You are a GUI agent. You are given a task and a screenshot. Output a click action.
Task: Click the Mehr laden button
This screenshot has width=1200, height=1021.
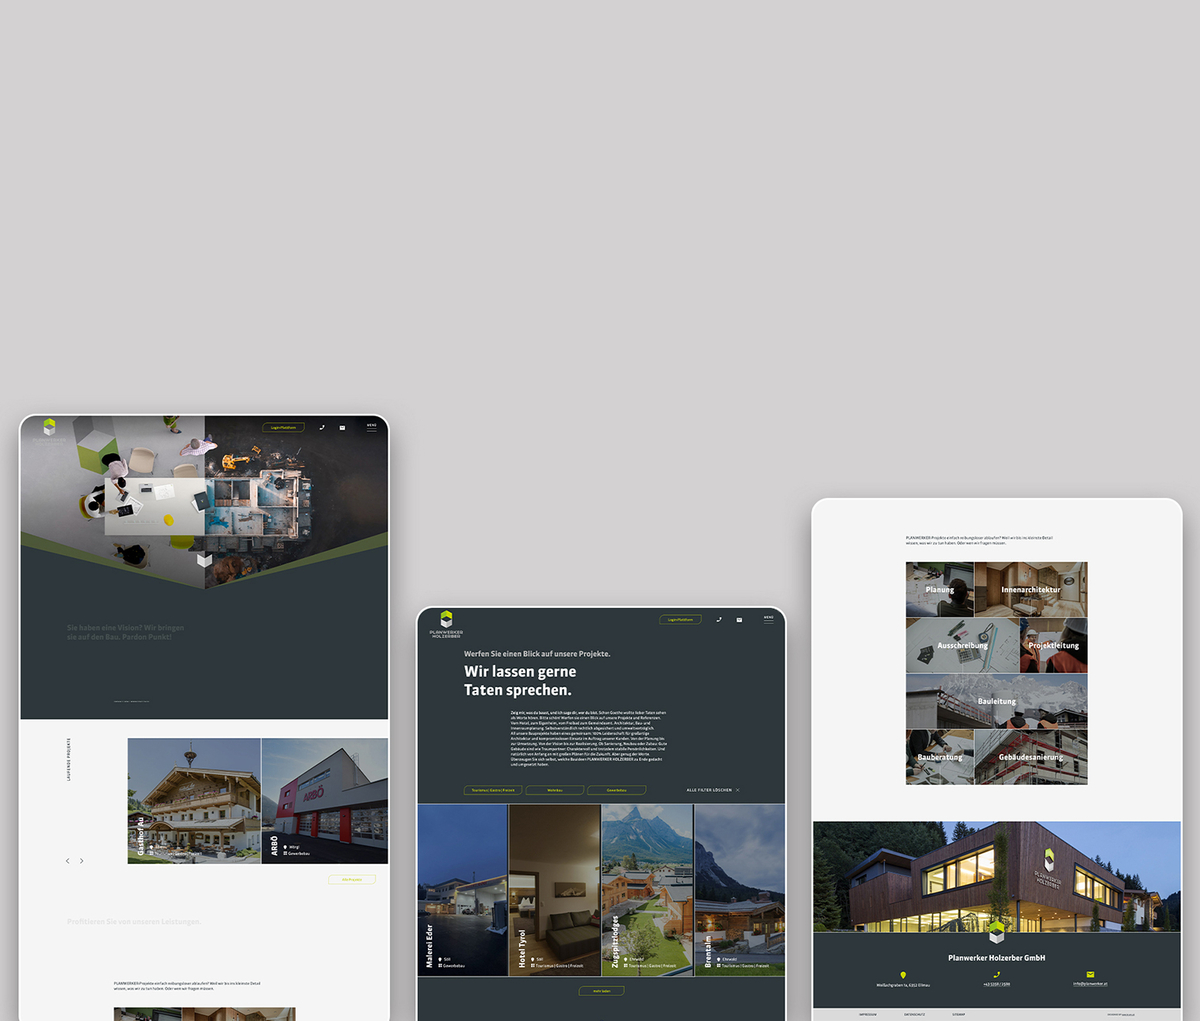(601, 991)
